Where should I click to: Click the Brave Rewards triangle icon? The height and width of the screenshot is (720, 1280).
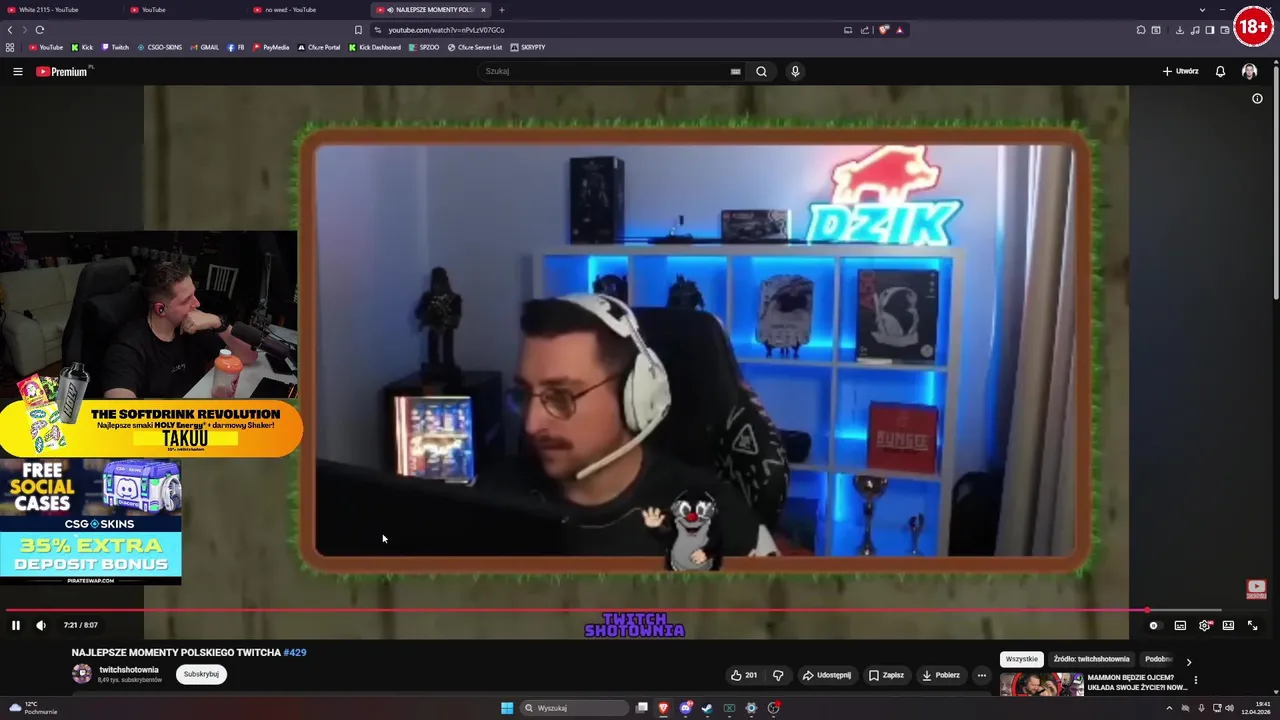[x=899, y=30]
